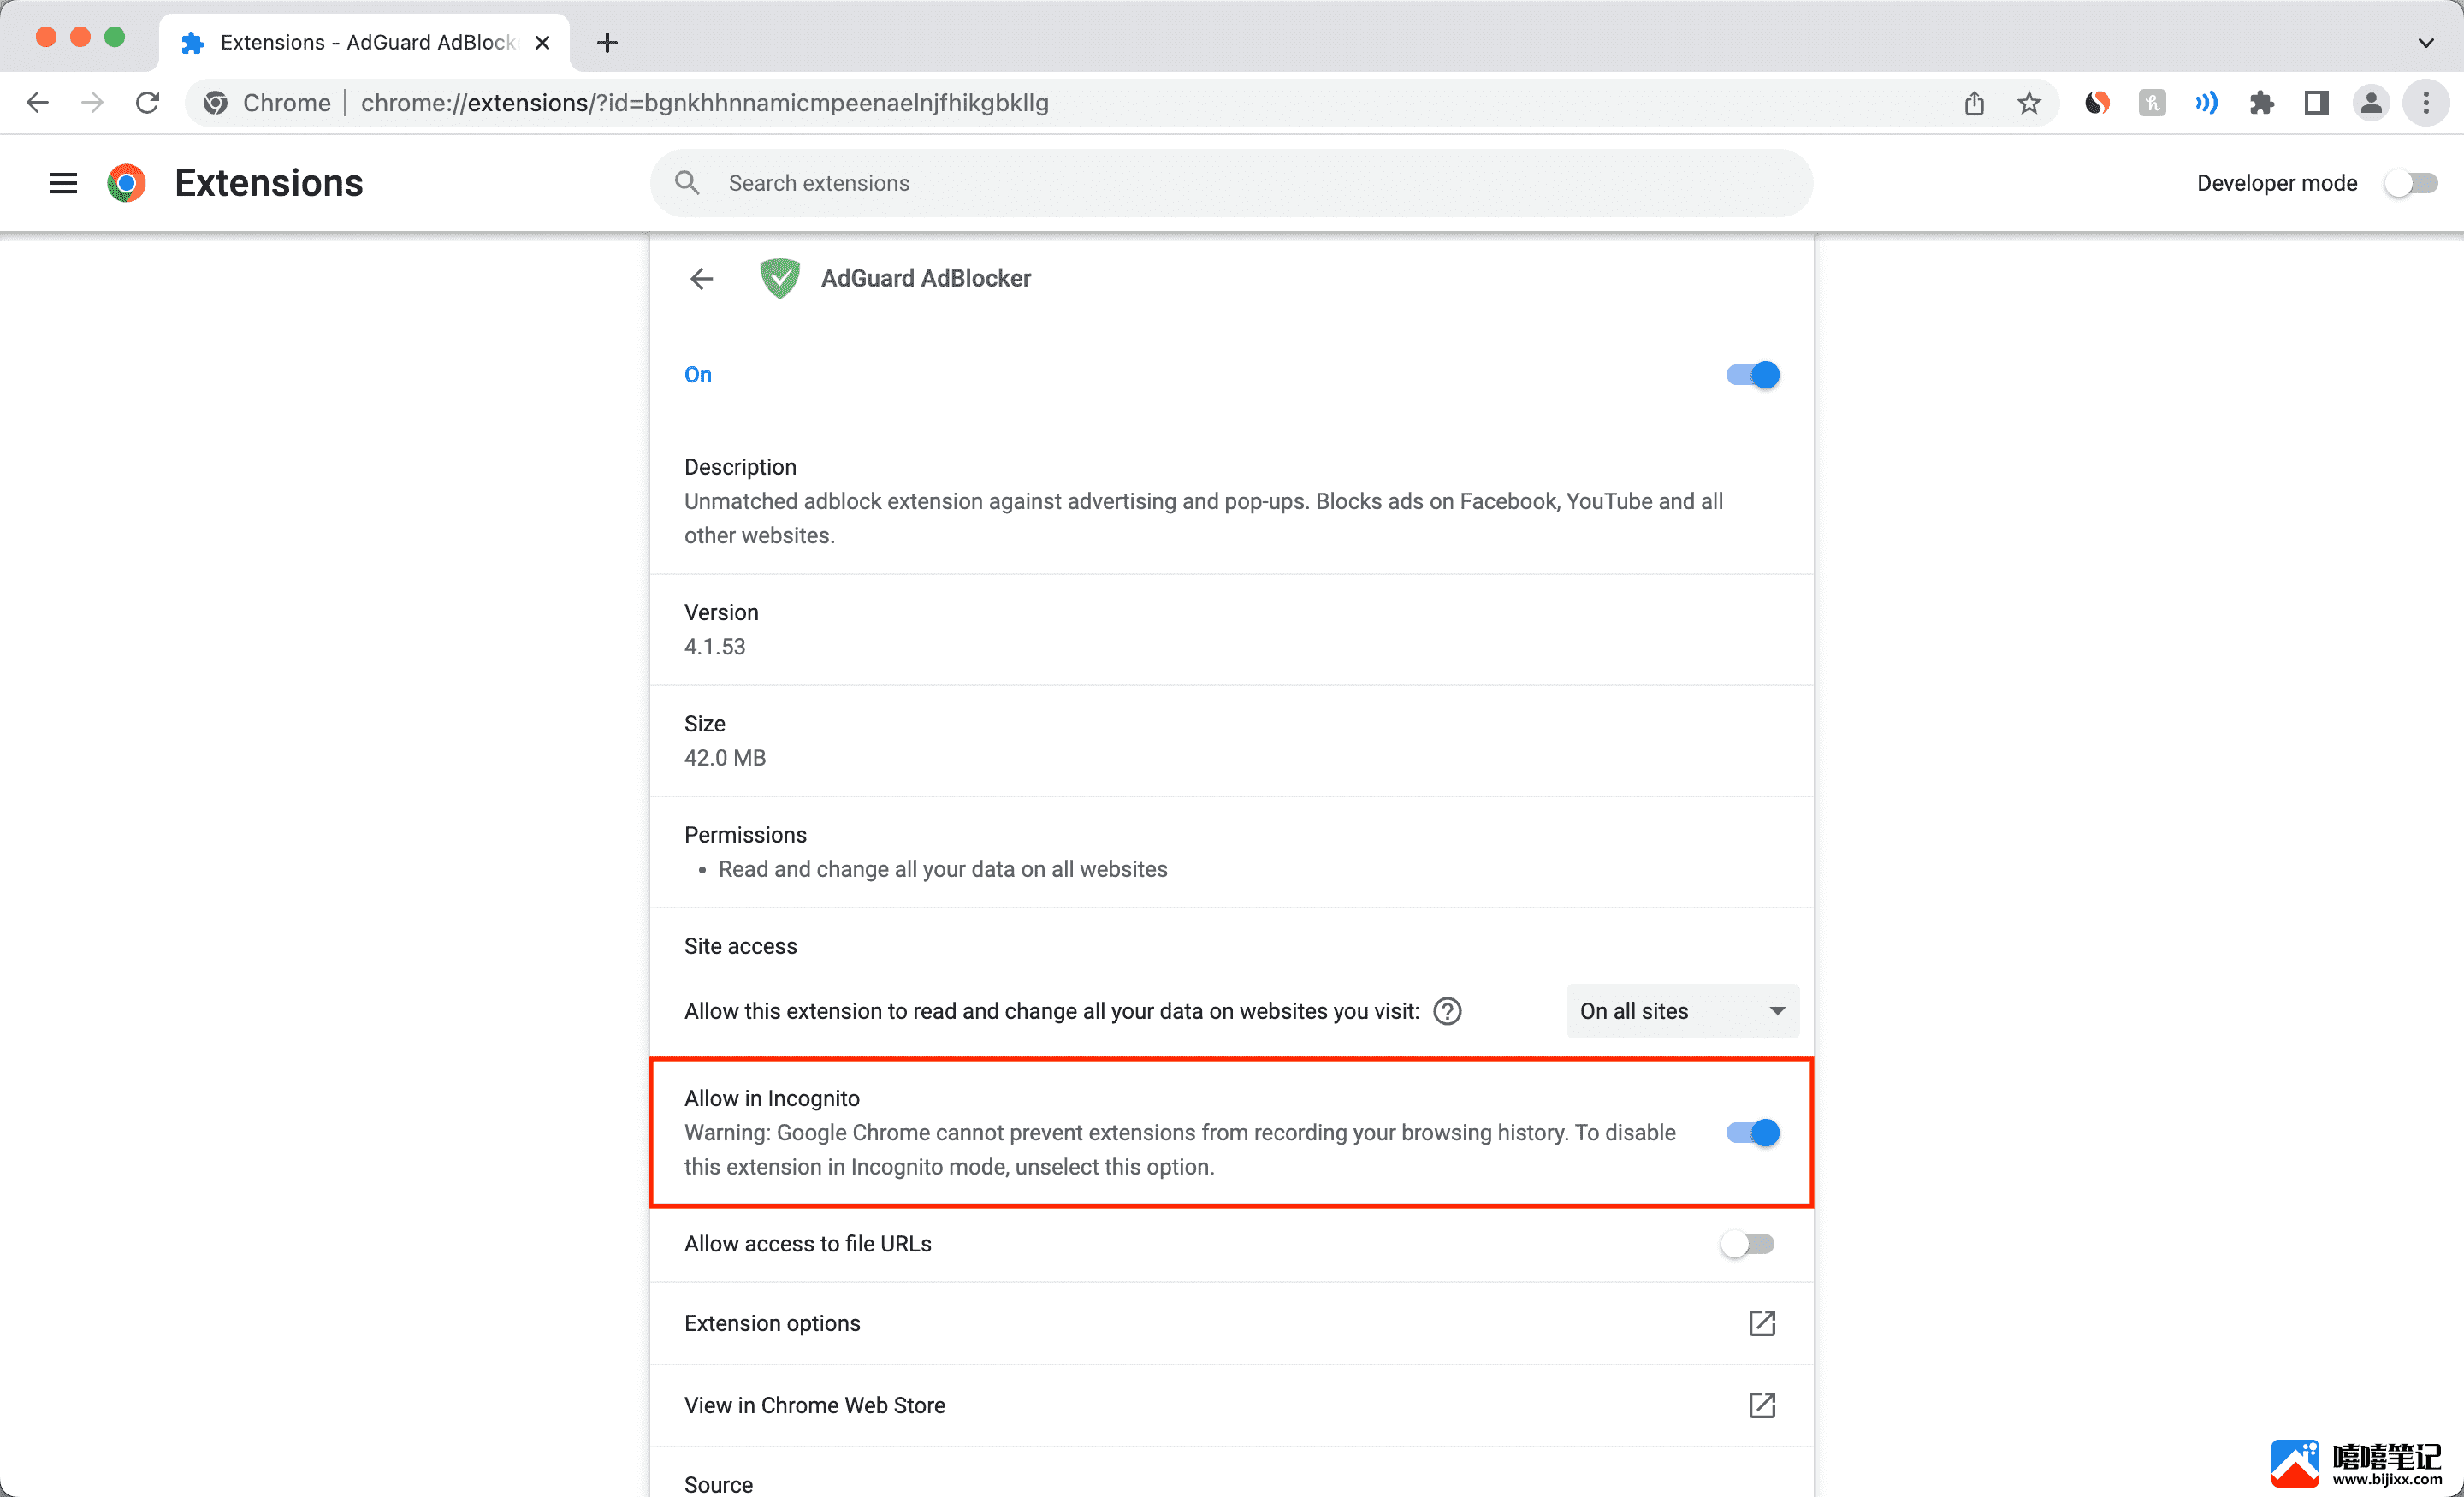Toggle the browser side panel
Viewport: 2464px width, 1497px height.
2316,102
